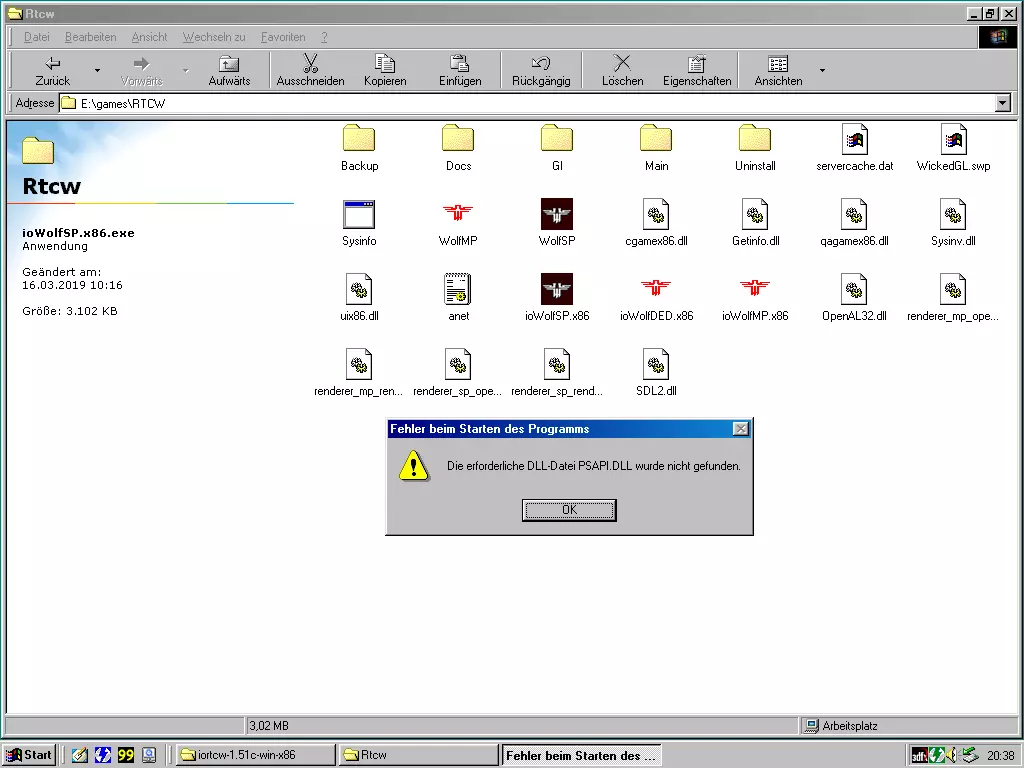Select the Sysinv.dll file
The image size is (1024, 768).
[953, 223]
